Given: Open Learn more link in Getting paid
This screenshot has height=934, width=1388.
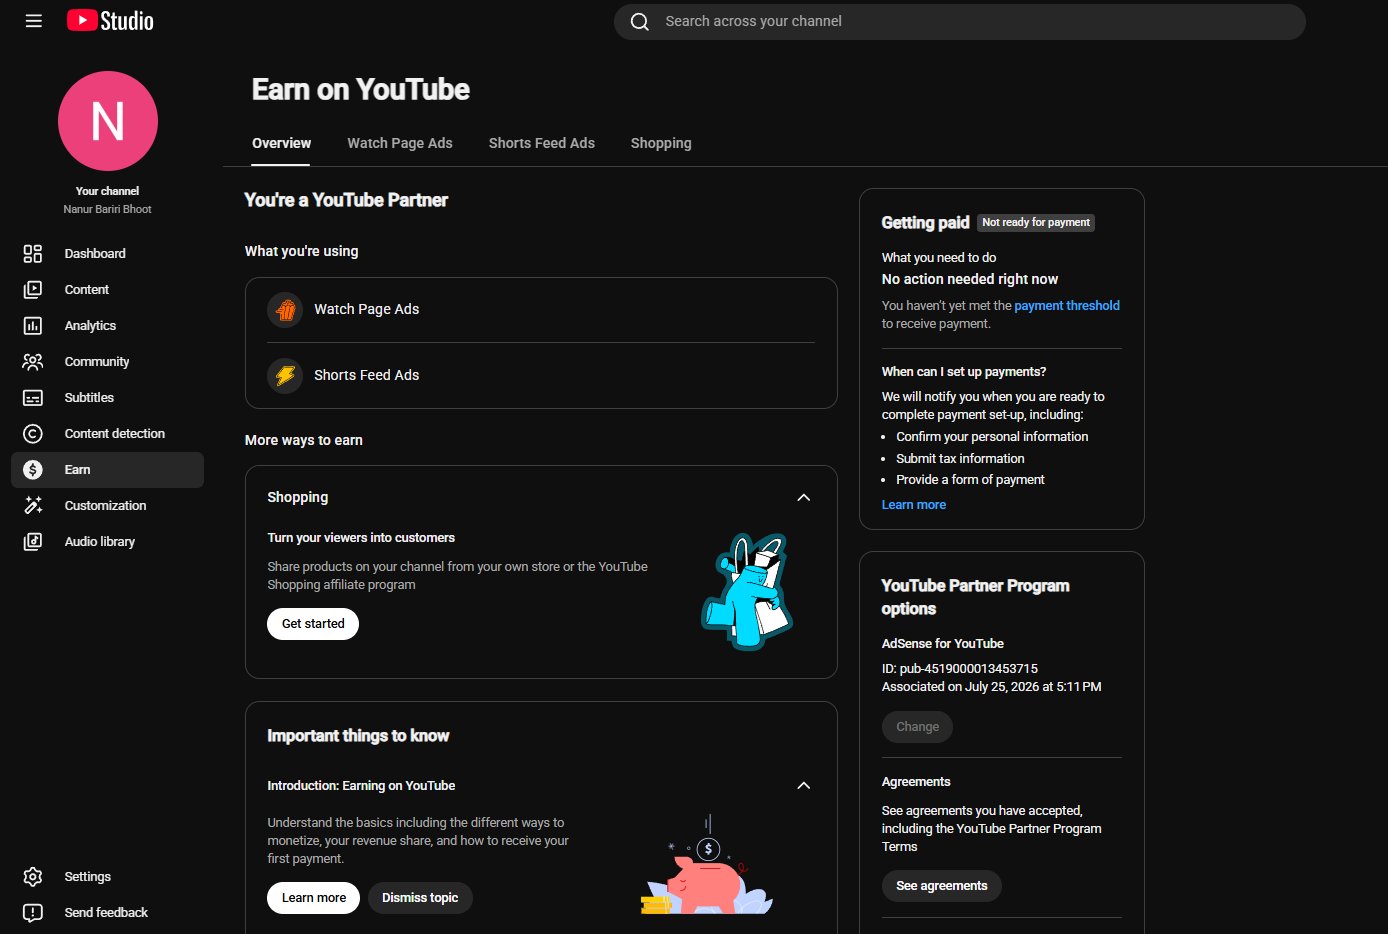Looking at the screenshot, I should coord(914,505).
